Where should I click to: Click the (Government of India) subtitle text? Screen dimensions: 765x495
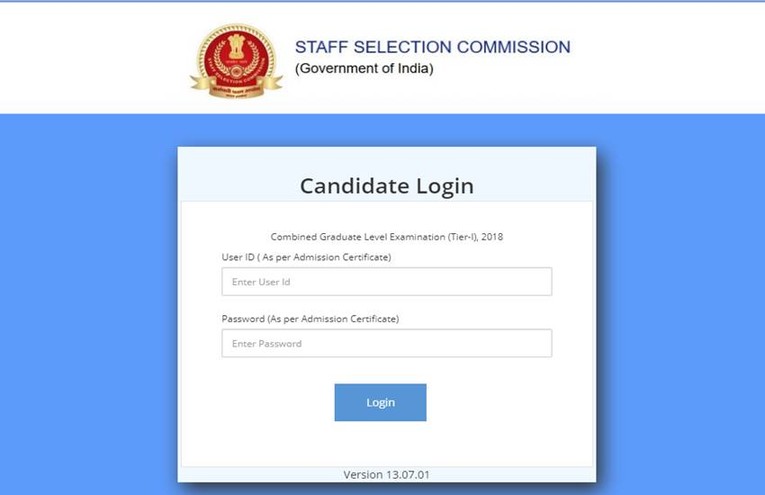(x=364, y=68)
